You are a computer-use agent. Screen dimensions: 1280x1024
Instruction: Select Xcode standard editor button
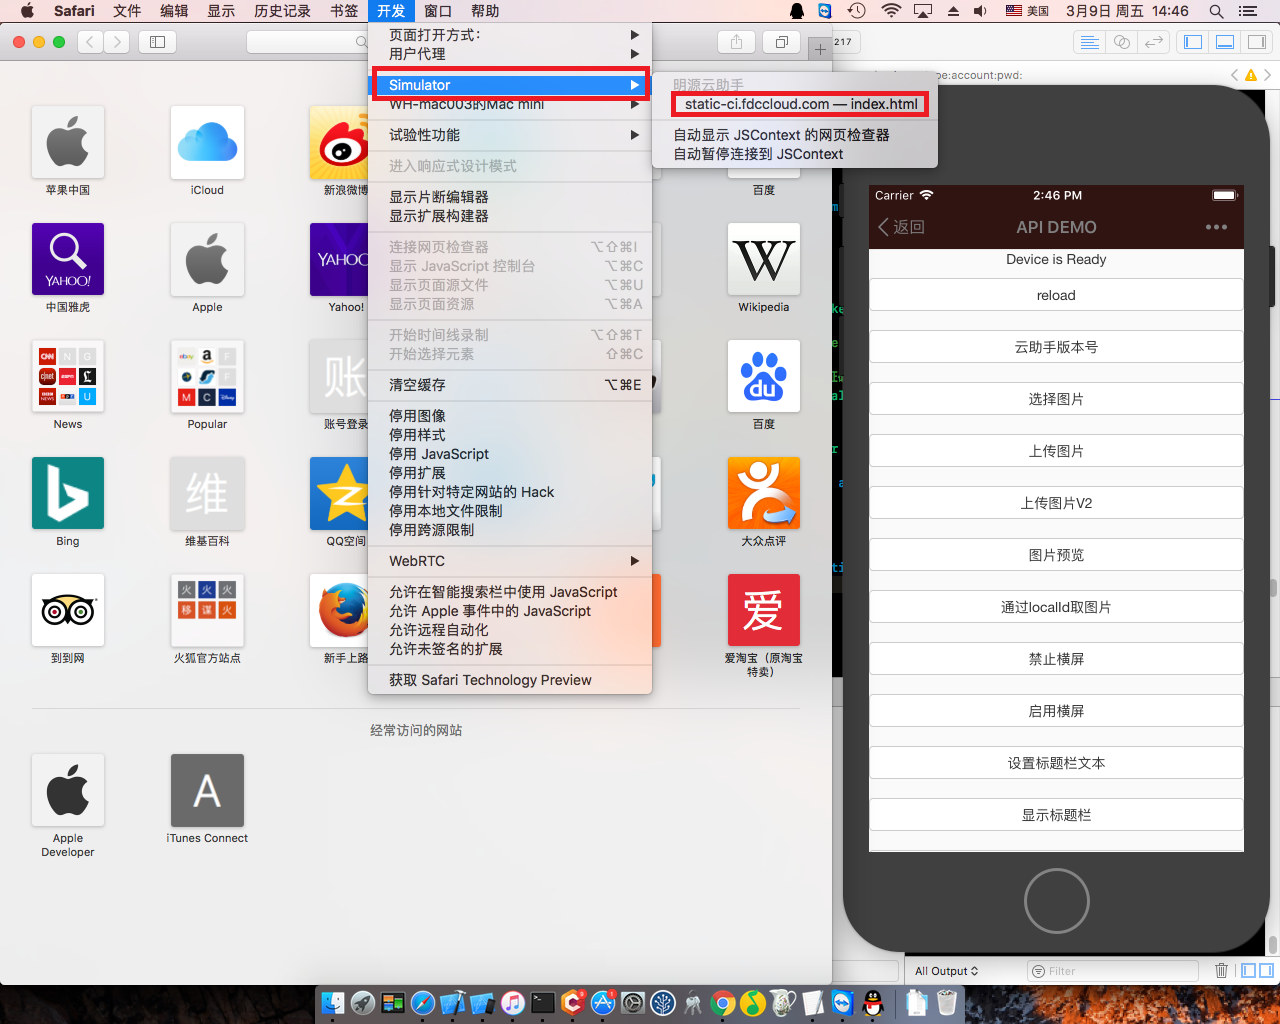(1090, 42)
